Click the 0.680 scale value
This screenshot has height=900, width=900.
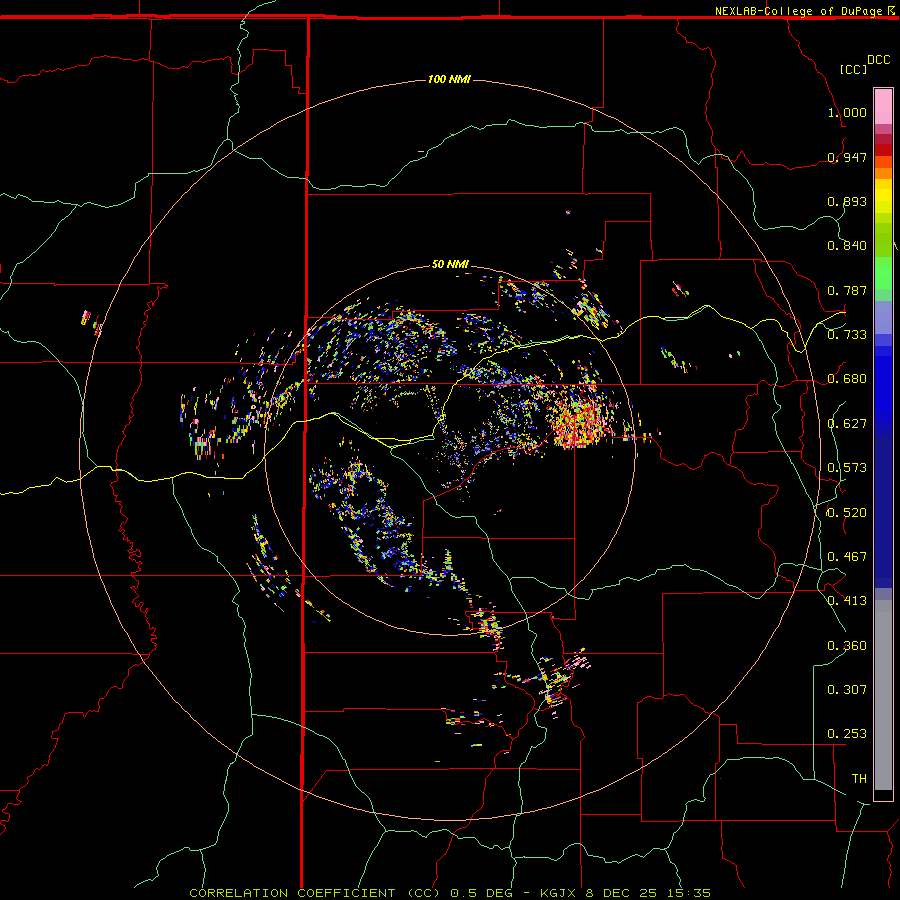click(x=847, y=379)
